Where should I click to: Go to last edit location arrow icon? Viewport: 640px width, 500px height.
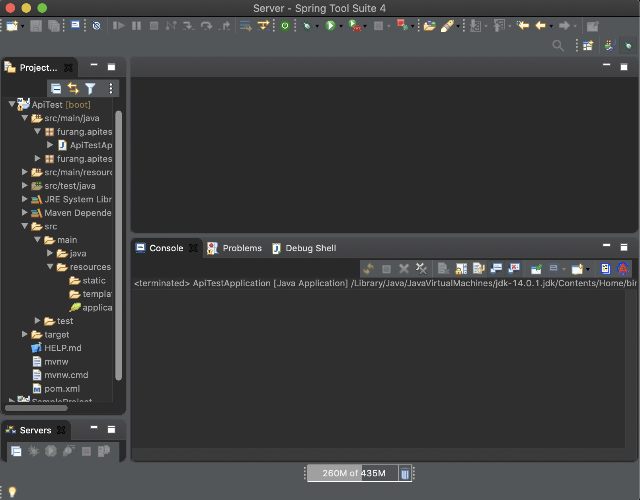tap(522, 26)
